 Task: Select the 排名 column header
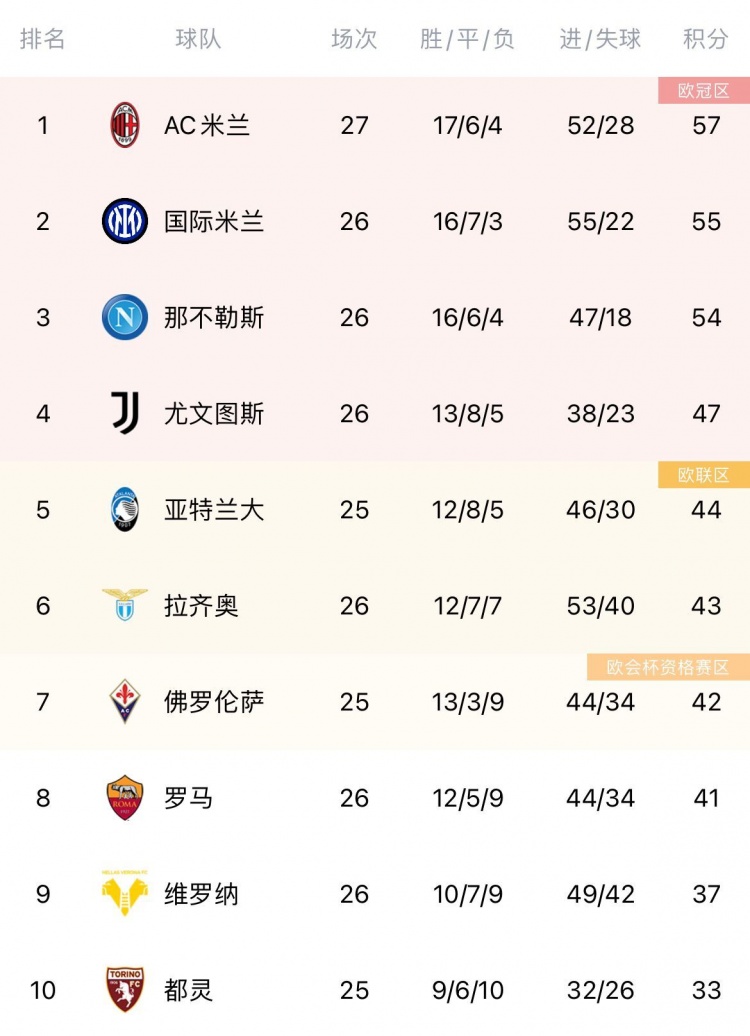click(x=42, y=39)
